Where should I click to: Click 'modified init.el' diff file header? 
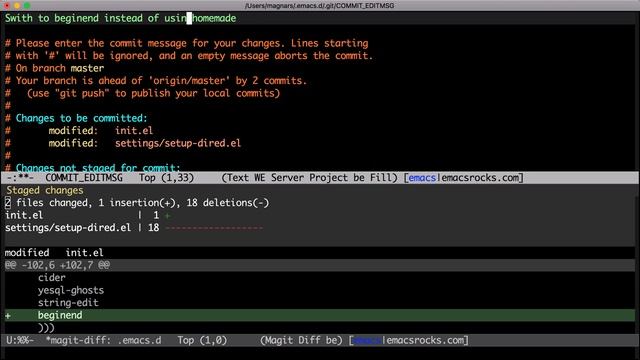click(54, 253)
